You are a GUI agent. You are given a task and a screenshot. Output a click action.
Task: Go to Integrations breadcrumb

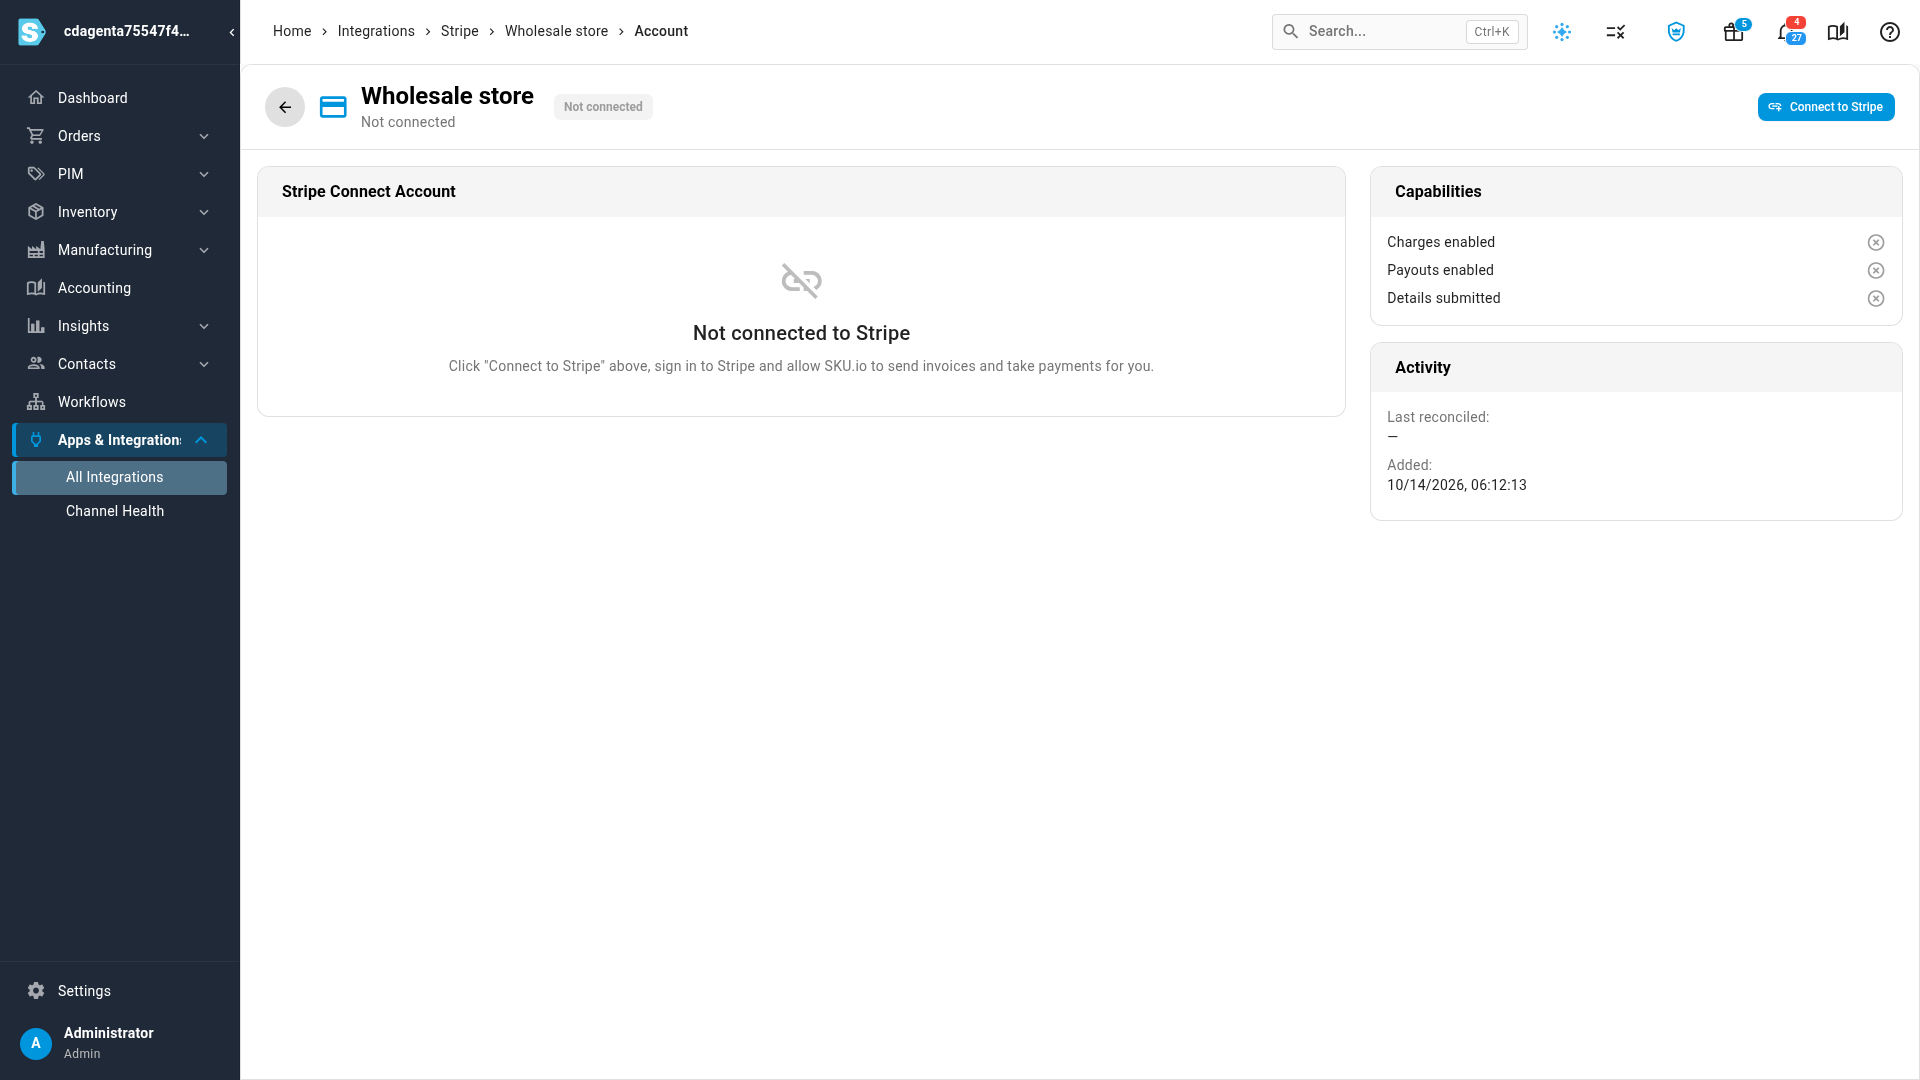coord(376,31)
